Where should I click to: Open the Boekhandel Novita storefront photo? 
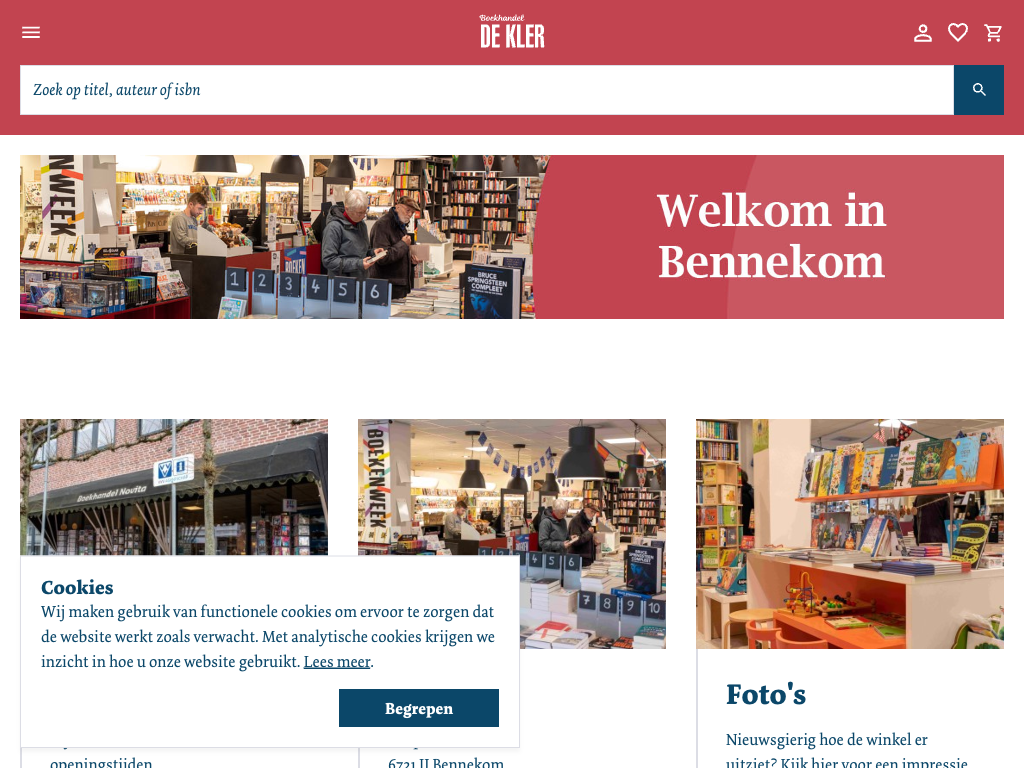point(174,487)
